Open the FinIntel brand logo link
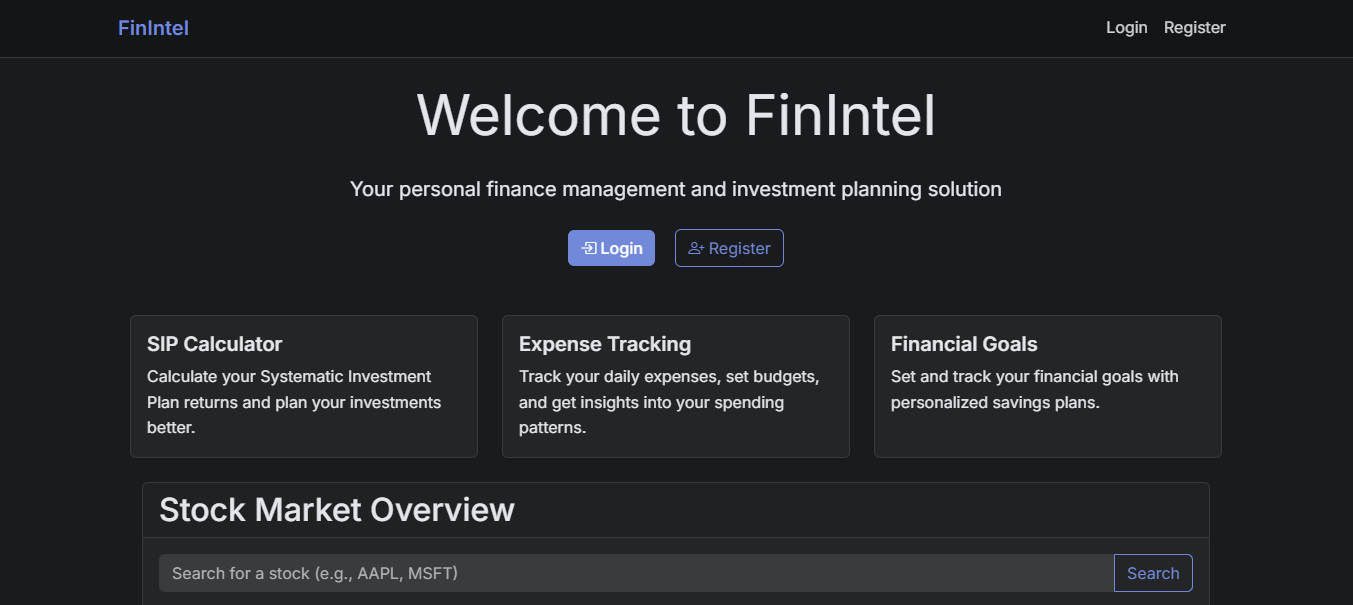Viewport: 1353px width, 605px height. tap(153, 28)
